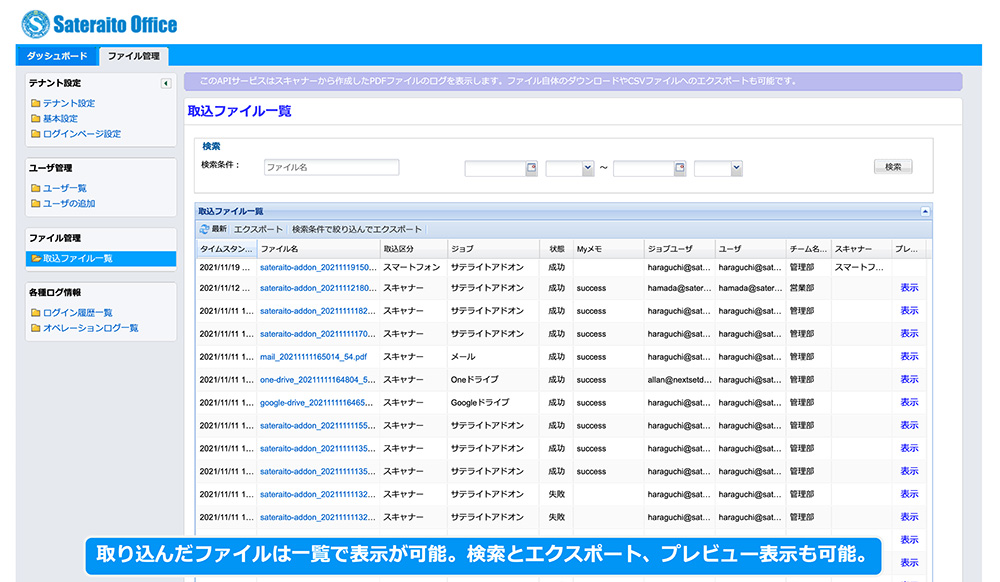The height and width of the screenshot is (582, 1000).
Task: Open the start date calendar picker icon
Action: [531, 168]
